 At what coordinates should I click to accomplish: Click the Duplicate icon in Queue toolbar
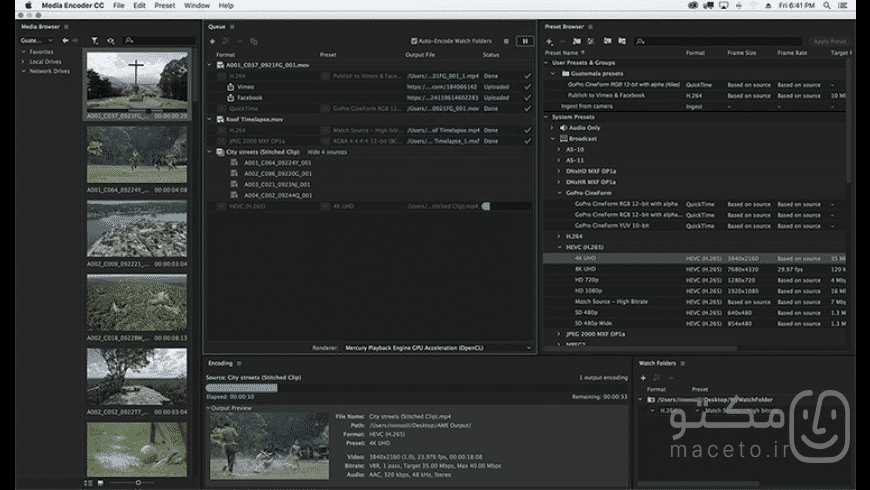(x=254, y=41)
